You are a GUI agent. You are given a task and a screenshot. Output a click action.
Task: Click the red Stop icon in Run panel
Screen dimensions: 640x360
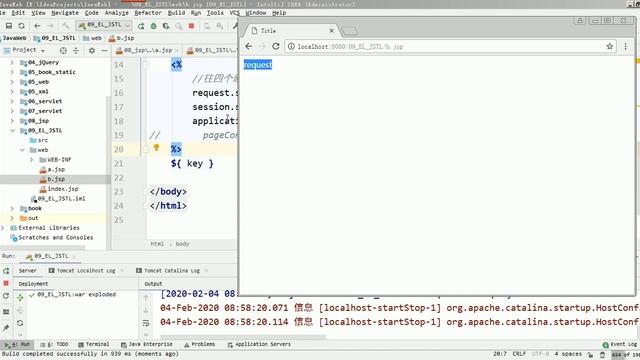pyautogui.click(x=6, y=283)
